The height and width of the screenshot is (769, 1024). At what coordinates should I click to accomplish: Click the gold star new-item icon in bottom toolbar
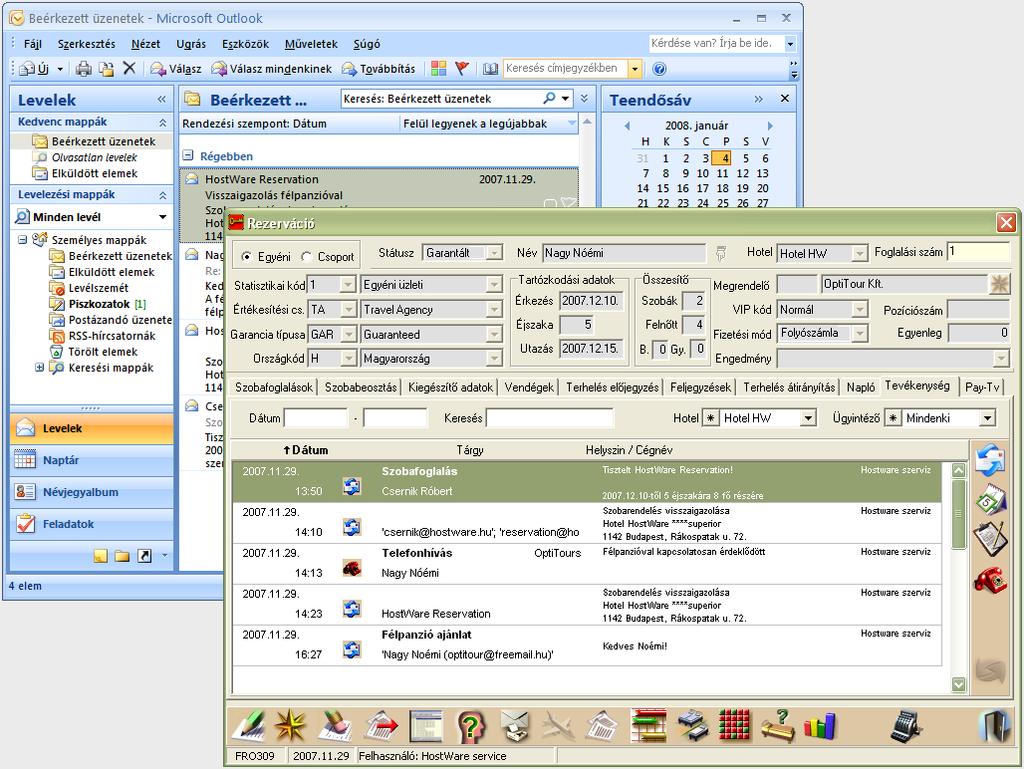(291, 725)
